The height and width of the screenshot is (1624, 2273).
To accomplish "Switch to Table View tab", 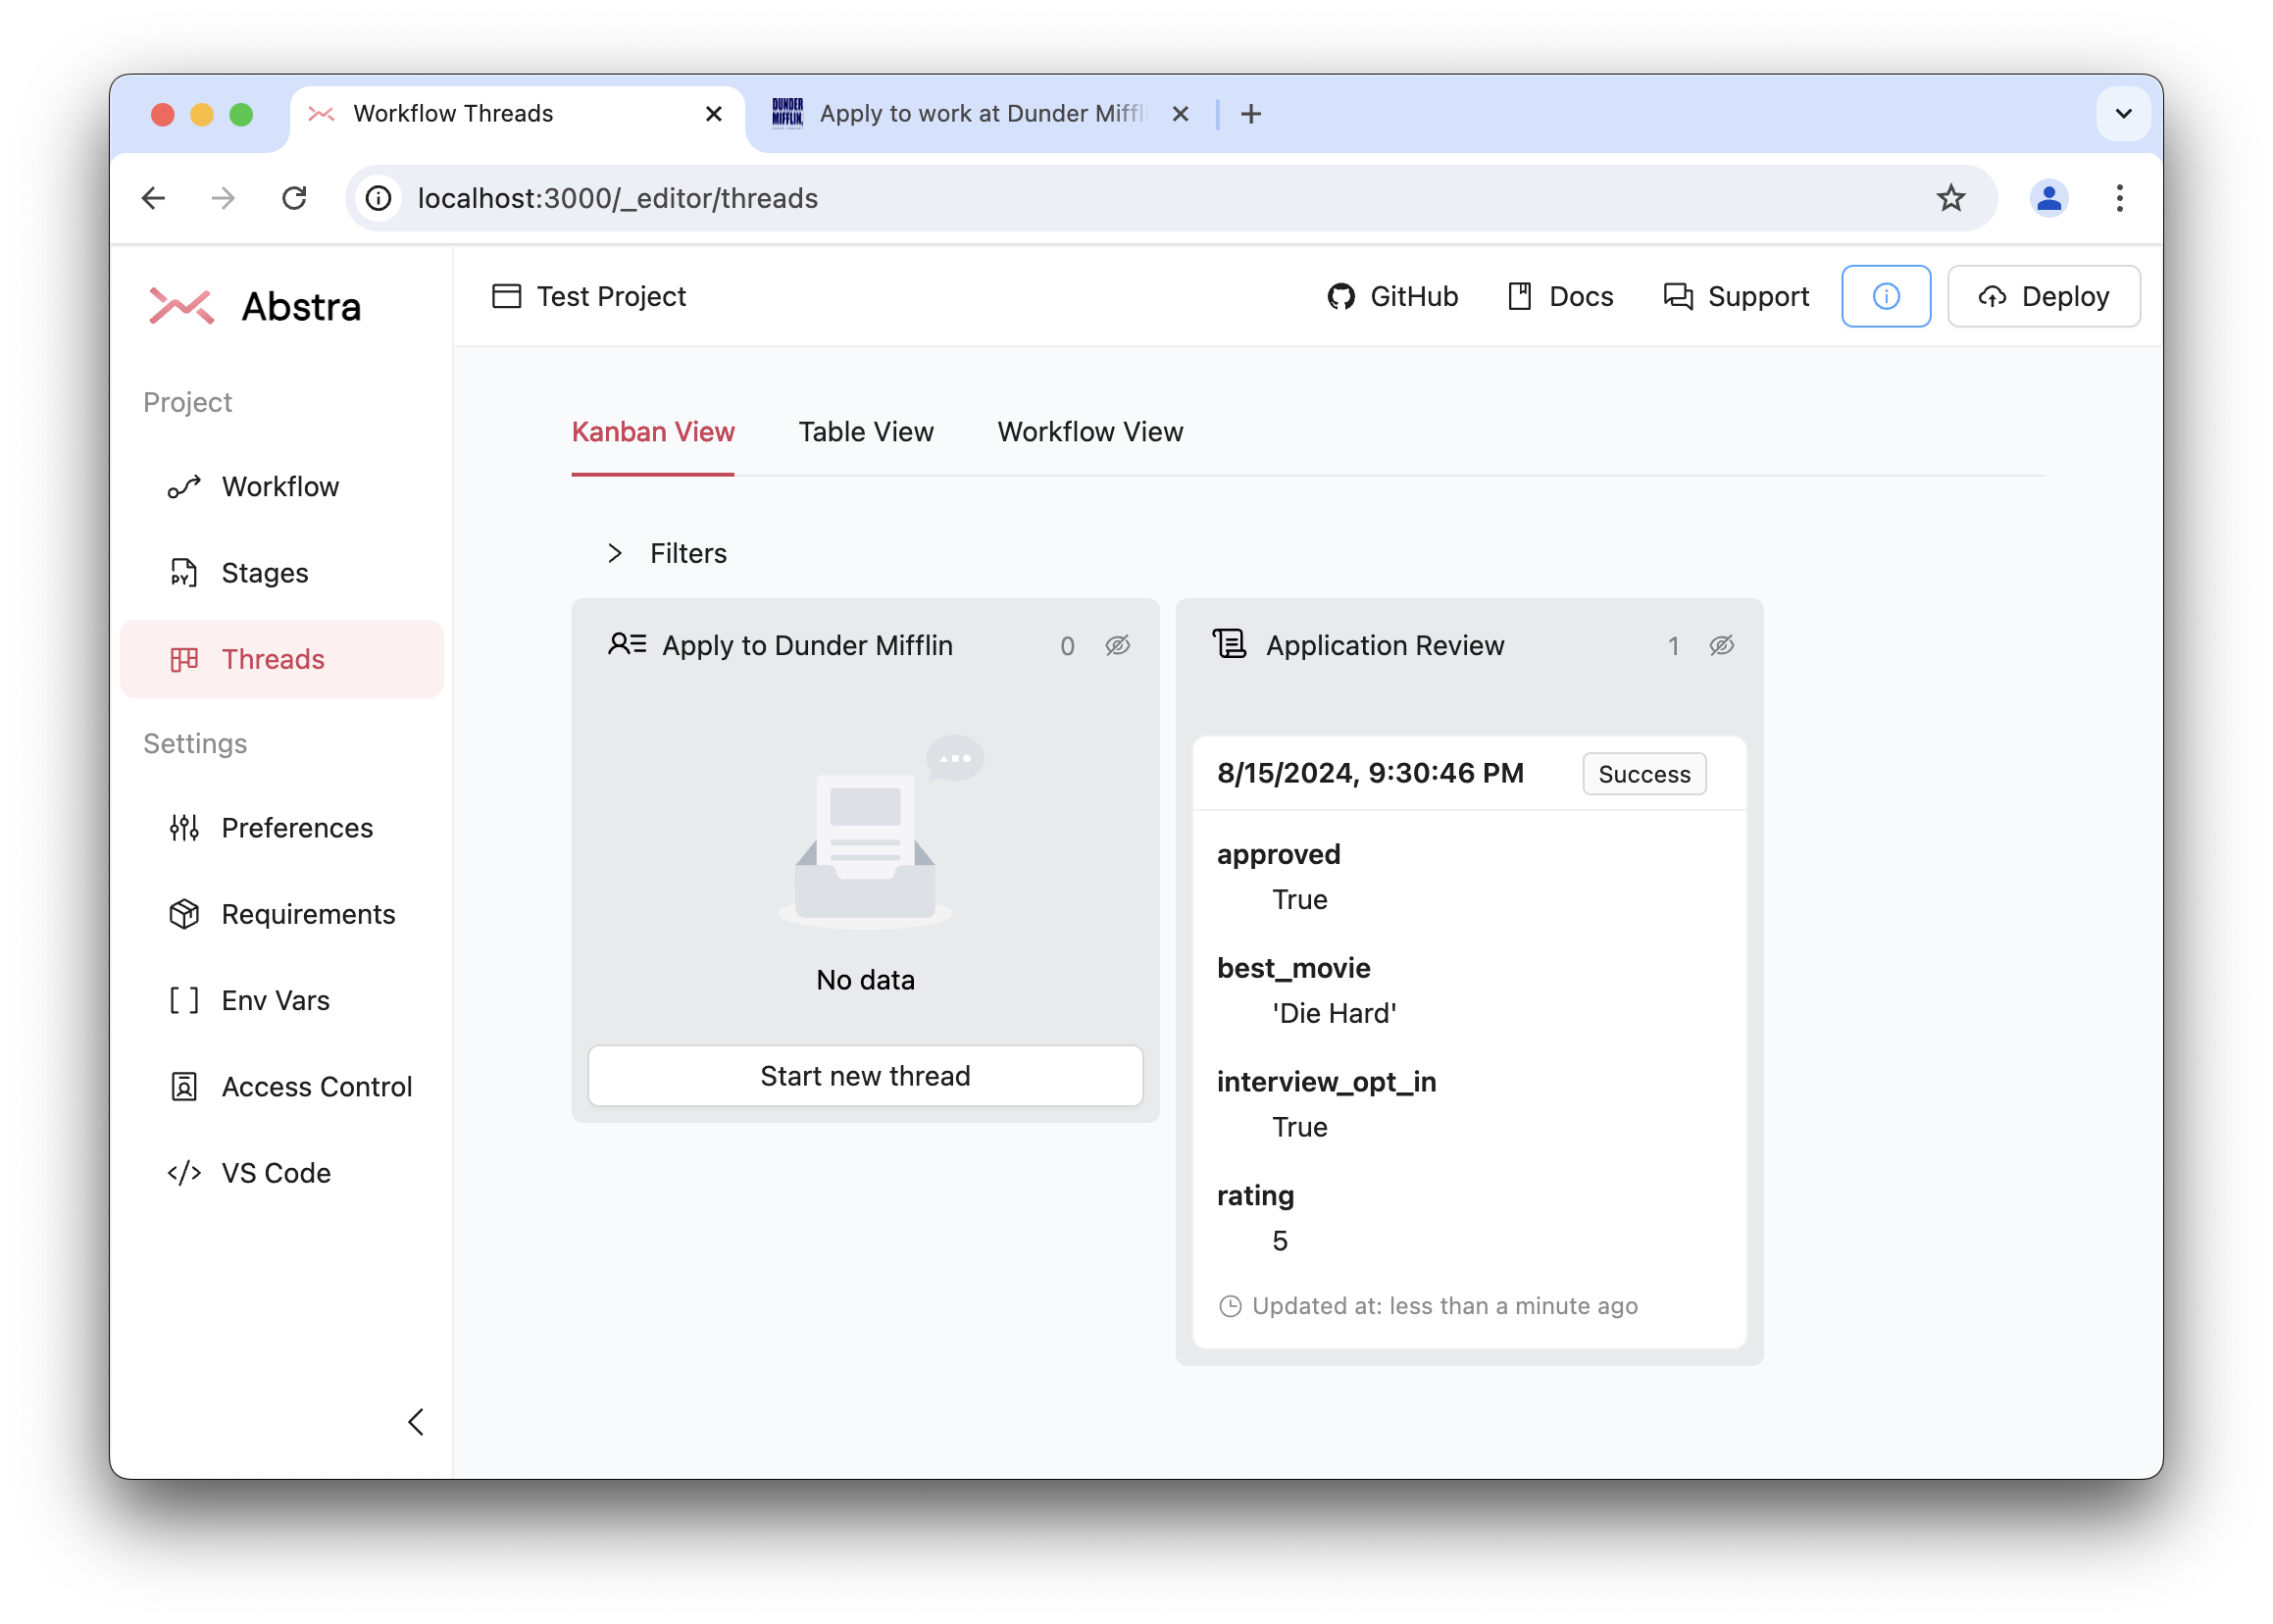I will pos(866,431).
